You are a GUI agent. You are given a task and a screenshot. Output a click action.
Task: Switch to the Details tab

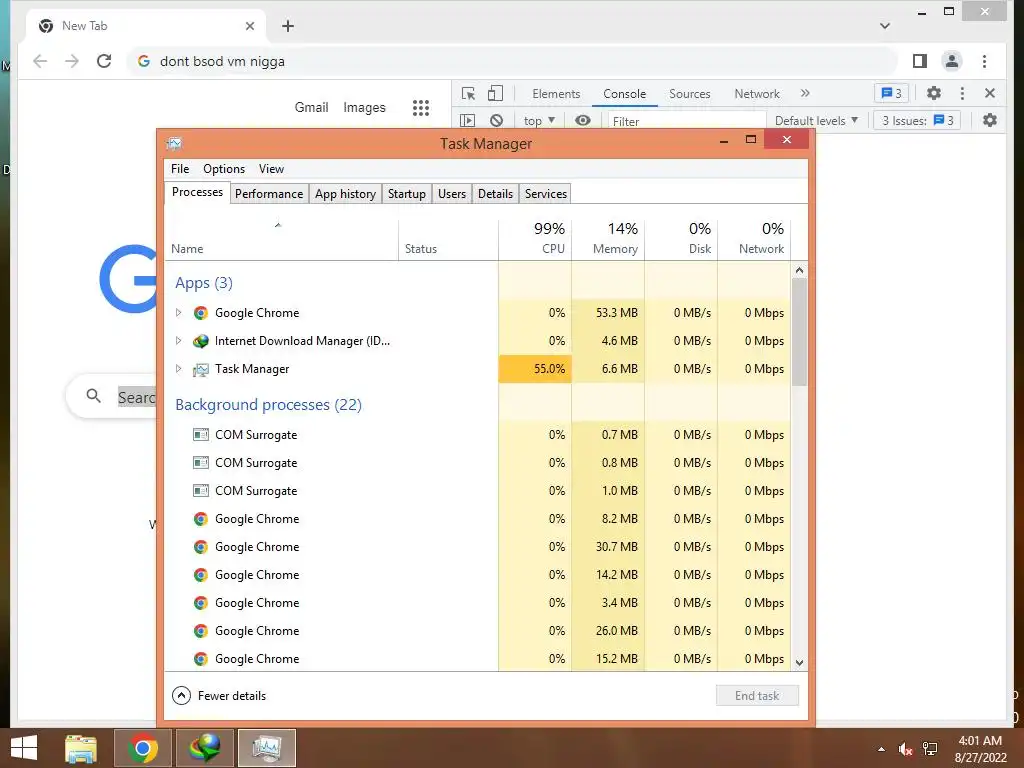pyautogui.click(x=495, y=194)
